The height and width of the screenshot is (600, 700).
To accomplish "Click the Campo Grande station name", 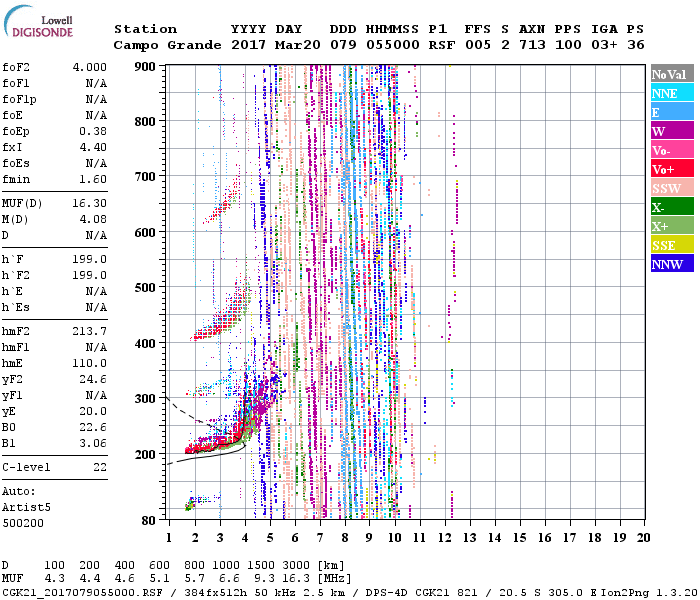I will click(167, 45).
